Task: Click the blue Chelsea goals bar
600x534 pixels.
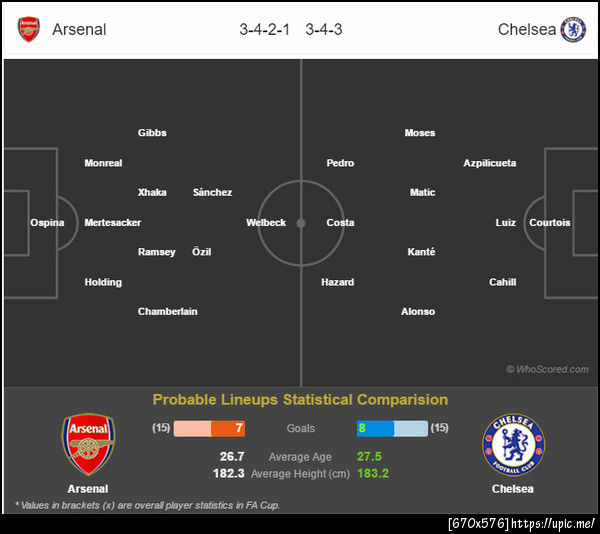Action: [x=376, y=428]
